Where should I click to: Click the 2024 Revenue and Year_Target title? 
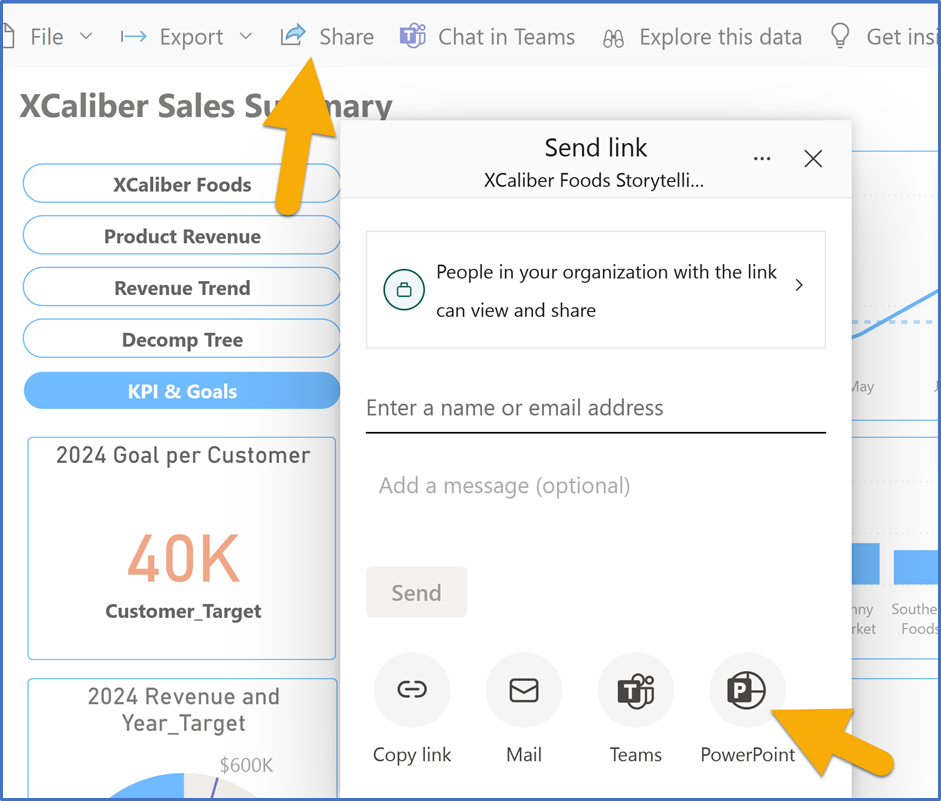pyautogui.click(x=184, y=710)
